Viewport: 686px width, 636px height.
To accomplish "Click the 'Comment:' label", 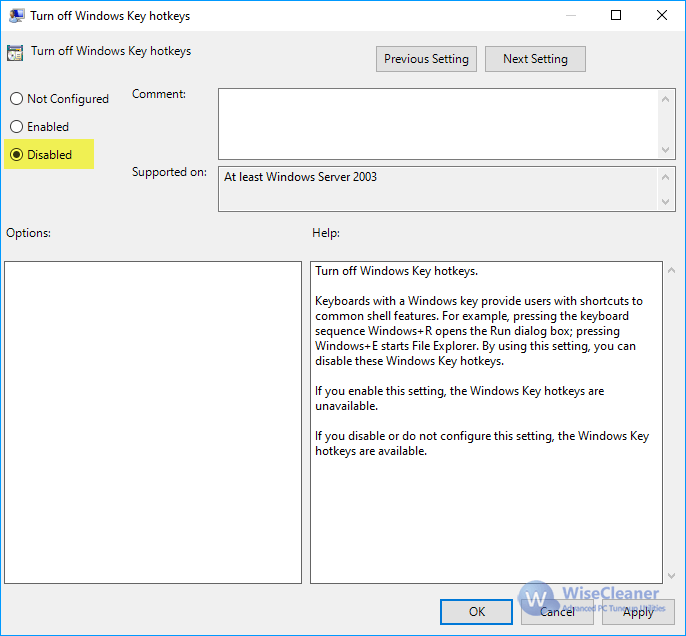I will tap(159, 94).
